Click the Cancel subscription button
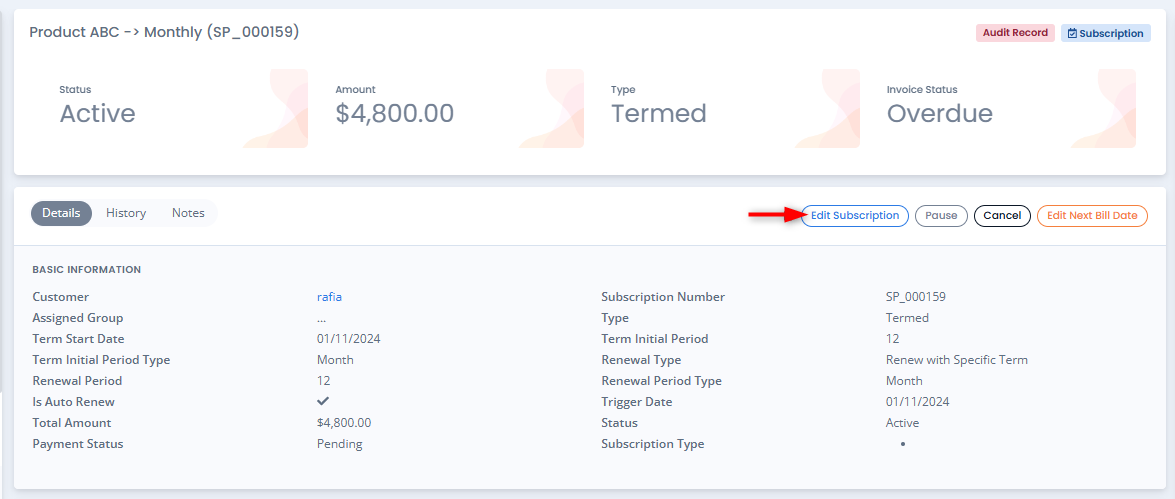The width and height of the screenshot is (1175, 499). pyautogui.click(x=1002, y=216)
